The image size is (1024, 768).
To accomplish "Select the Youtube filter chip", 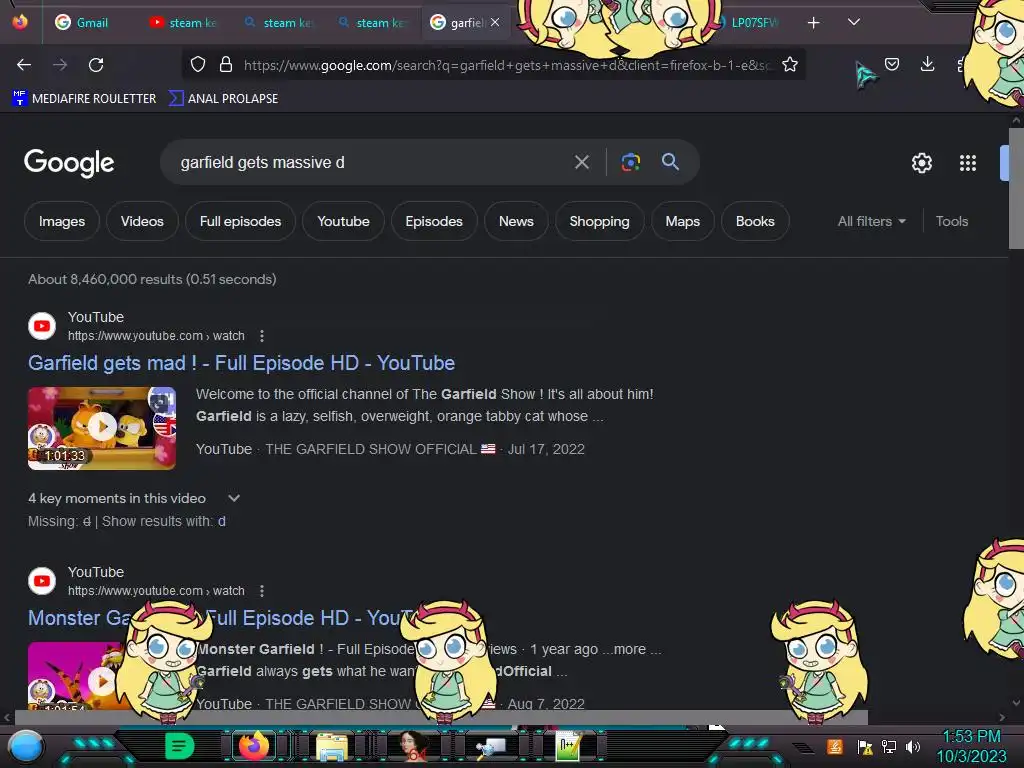I will tap(344, 221).
